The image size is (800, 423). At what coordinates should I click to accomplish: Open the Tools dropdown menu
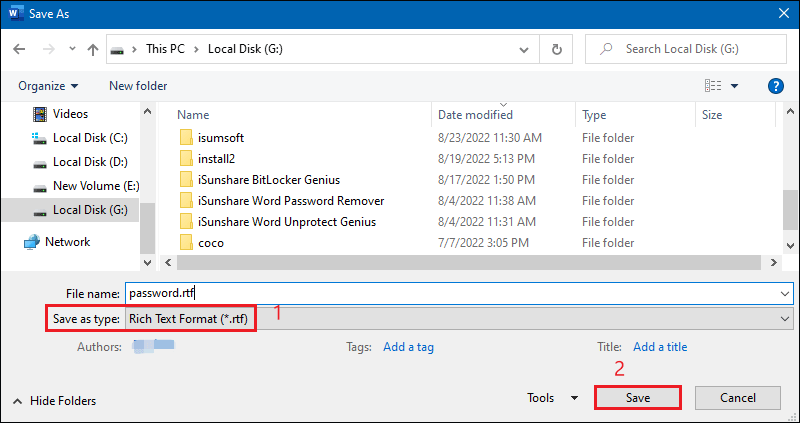tap(553, 397)
